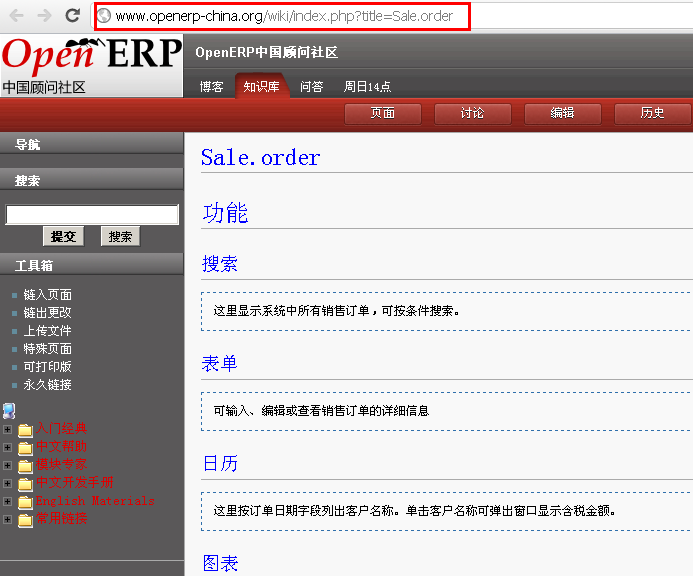
Task: Click the 提交 submit button
Action: point(64,237)
